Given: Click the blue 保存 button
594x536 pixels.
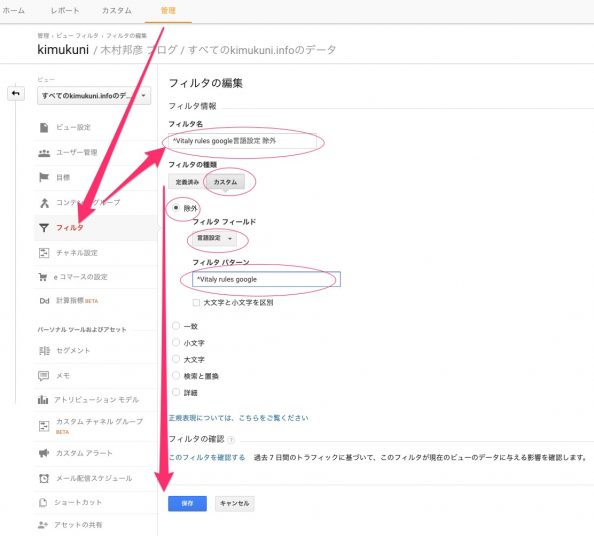Looking at the screenshot, I should (x=188, y=503).
